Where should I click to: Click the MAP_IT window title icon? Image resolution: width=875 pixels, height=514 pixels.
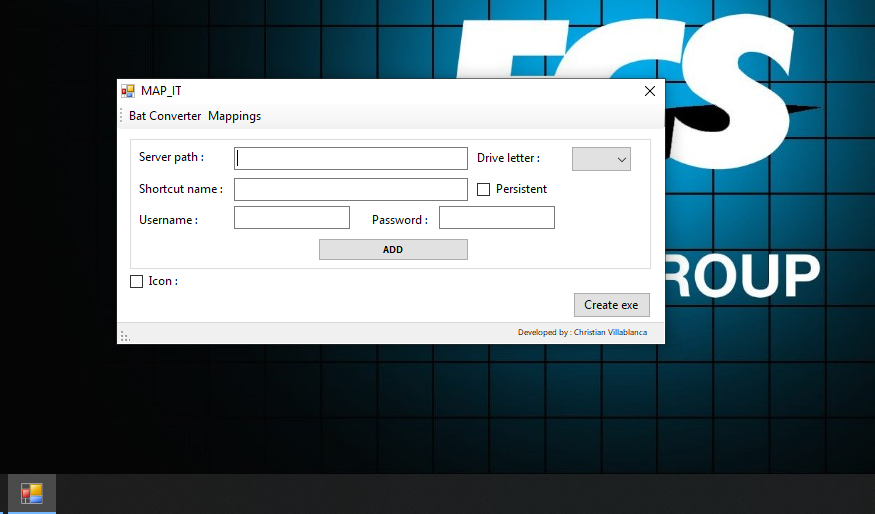point(128,91)
